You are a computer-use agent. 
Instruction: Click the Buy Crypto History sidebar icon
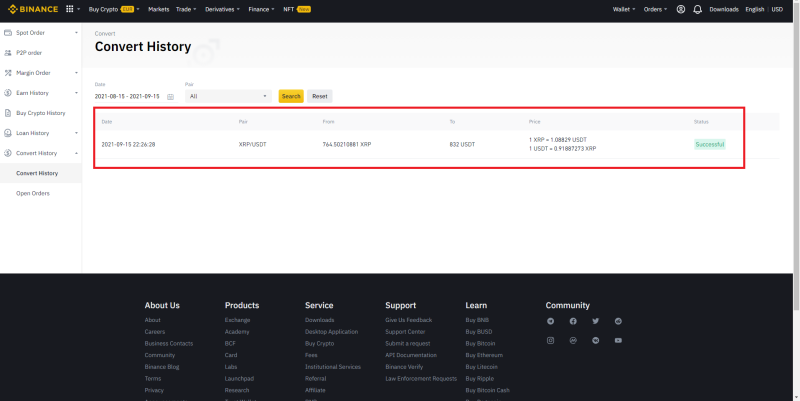8,113
